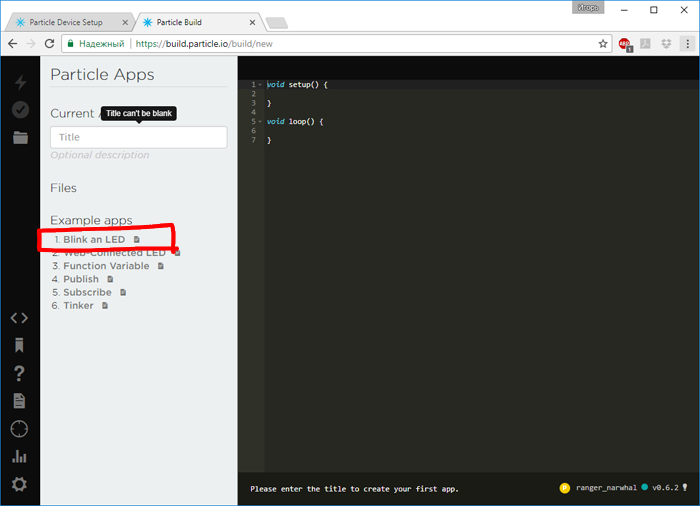The height and width of the screenshot is (506, 700).
Task: Collapse the fold arrow on line 1
Action: (260, 84)
